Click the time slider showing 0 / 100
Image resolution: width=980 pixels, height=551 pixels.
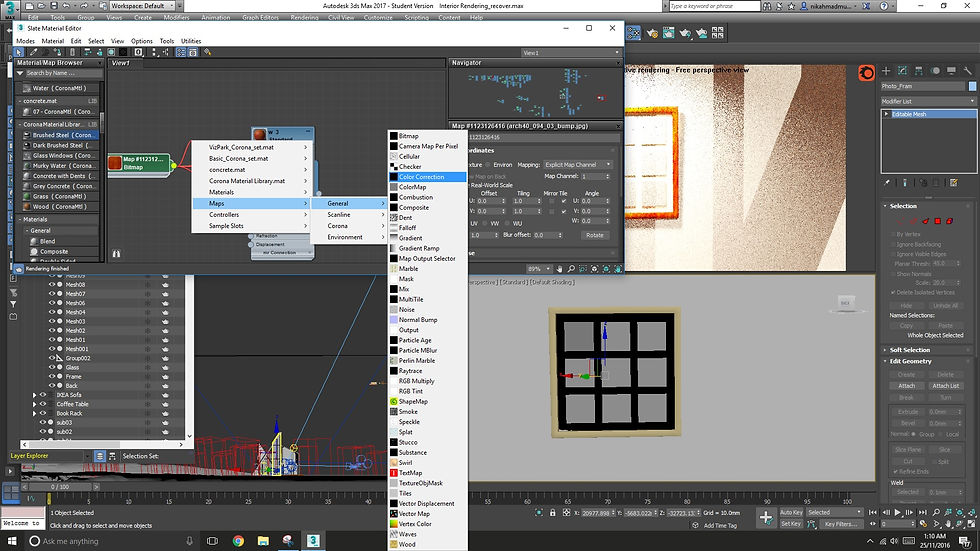coord(61,487)
